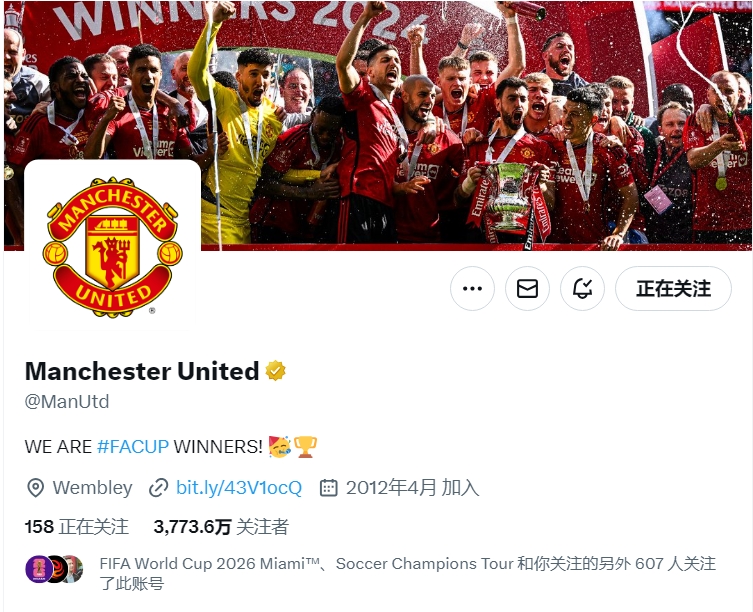Open the three-dot more options menu
753x612 pixels.
[472, 289]
